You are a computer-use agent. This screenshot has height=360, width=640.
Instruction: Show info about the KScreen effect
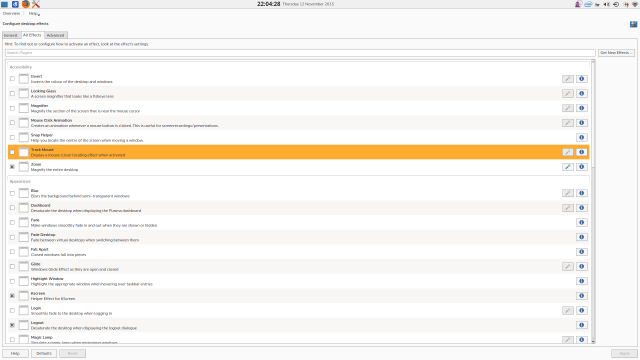582,296
